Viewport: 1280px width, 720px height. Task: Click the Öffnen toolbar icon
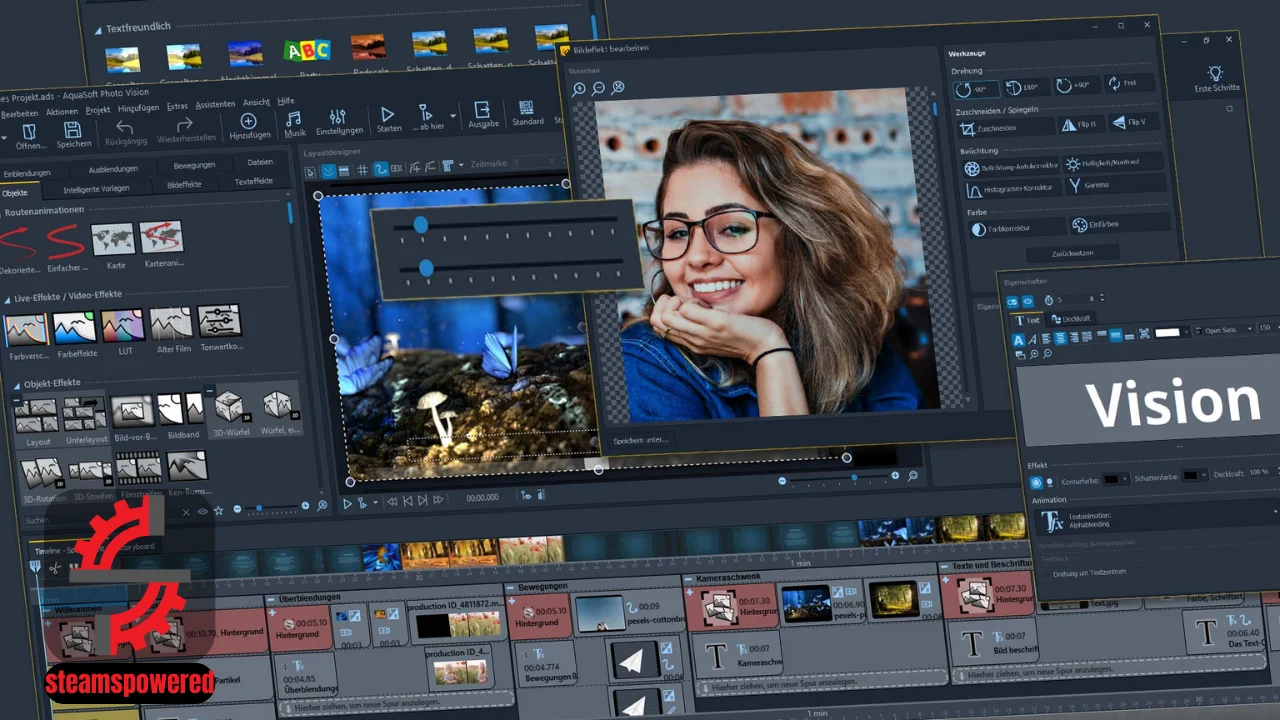click(29, 132)
